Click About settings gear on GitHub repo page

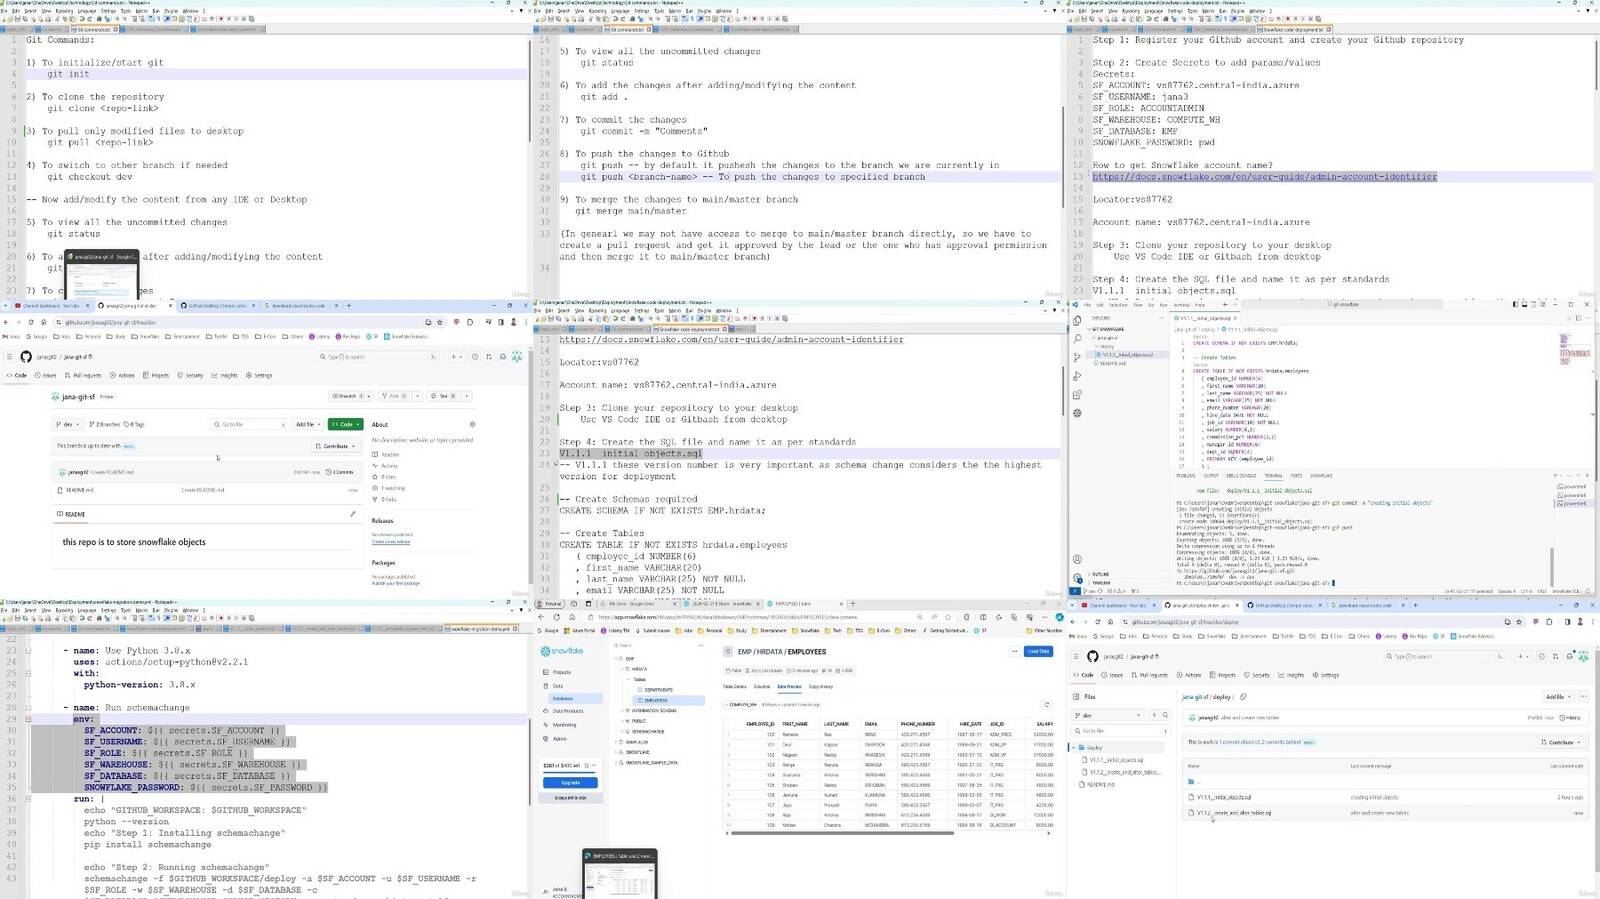pyautogui.click(x=472, y=424)
